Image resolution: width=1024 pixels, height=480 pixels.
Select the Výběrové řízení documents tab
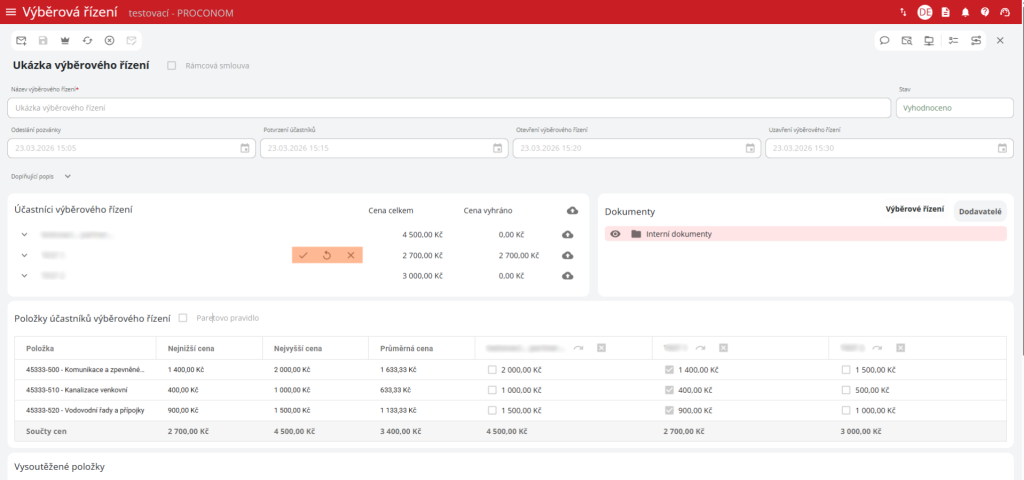pos(914,210)
